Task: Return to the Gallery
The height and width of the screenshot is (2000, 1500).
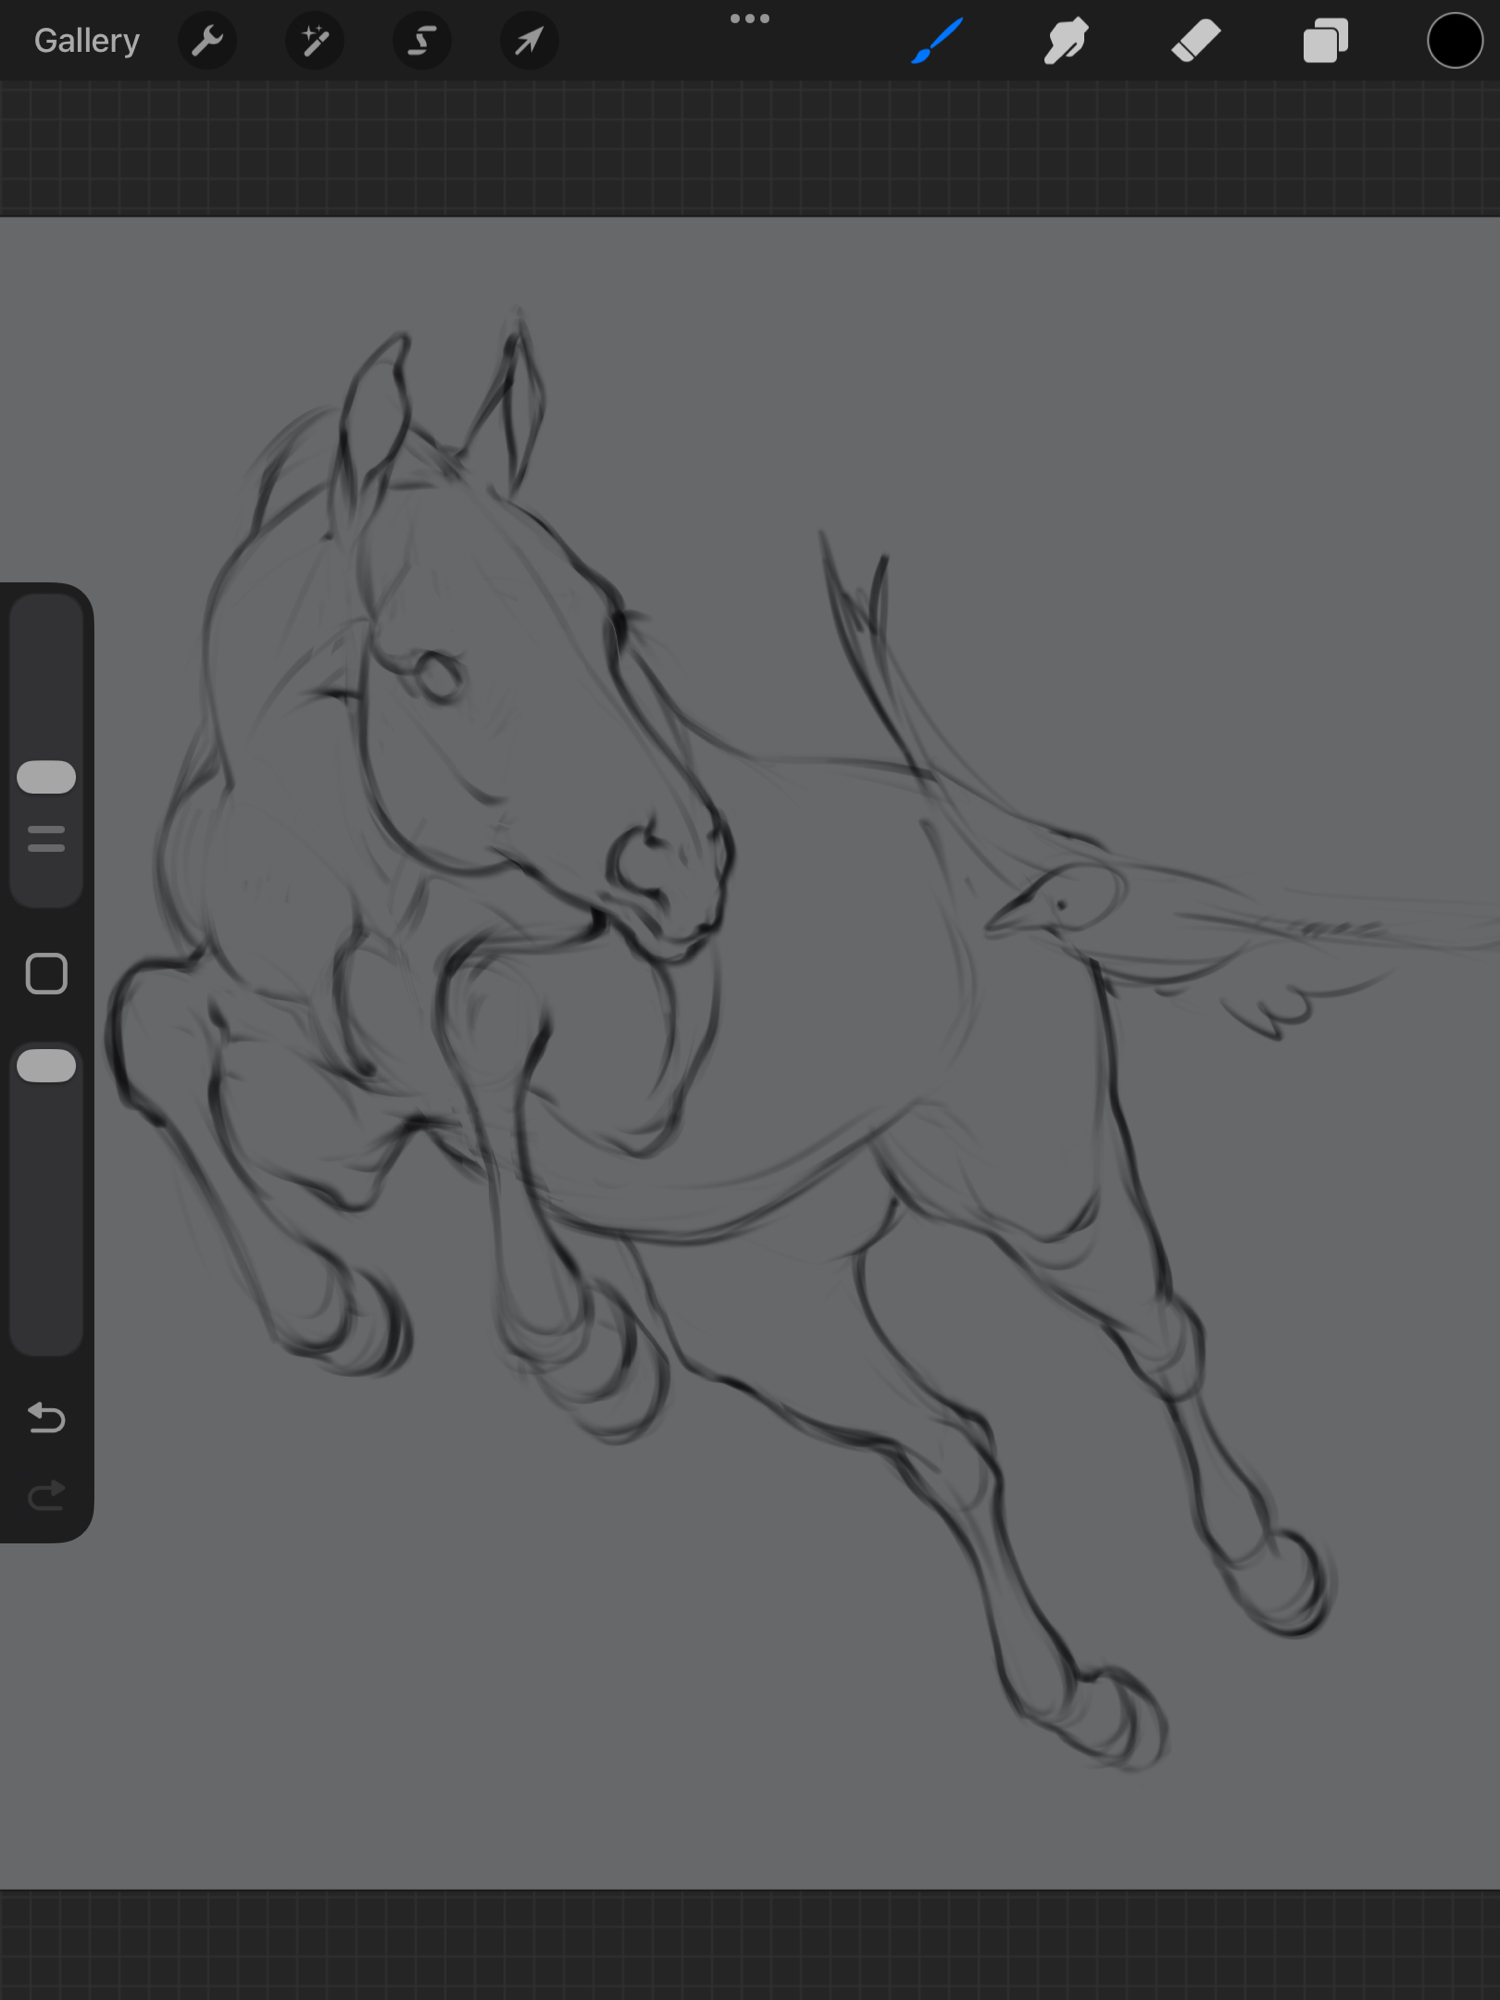Action: point(87,41)
